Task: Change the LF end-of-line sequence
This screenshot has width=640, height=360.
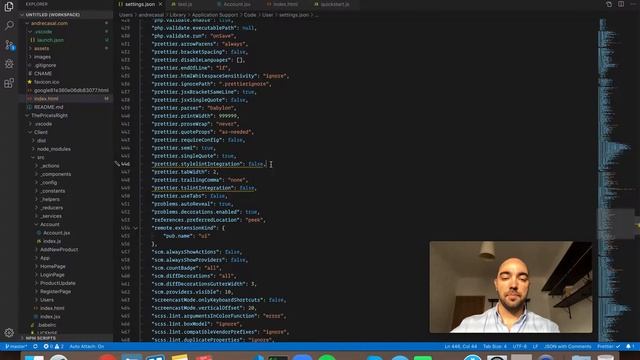Action: pos(535,347)
